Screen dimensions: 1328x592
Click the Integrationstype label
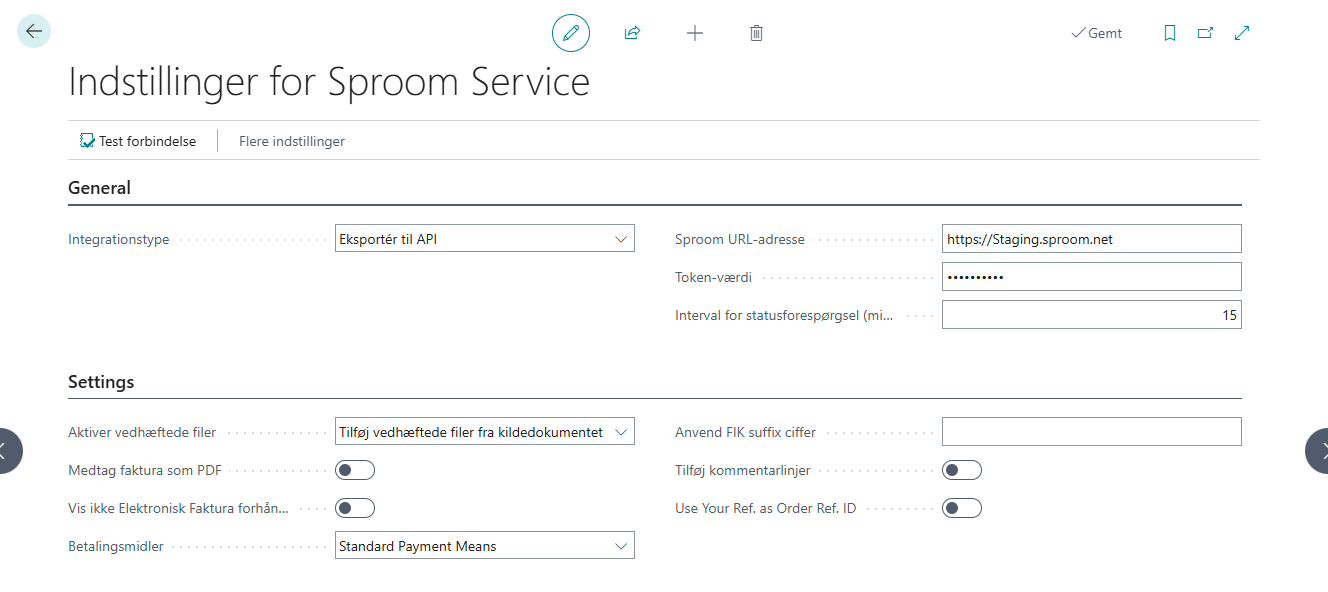coord(119,239)
